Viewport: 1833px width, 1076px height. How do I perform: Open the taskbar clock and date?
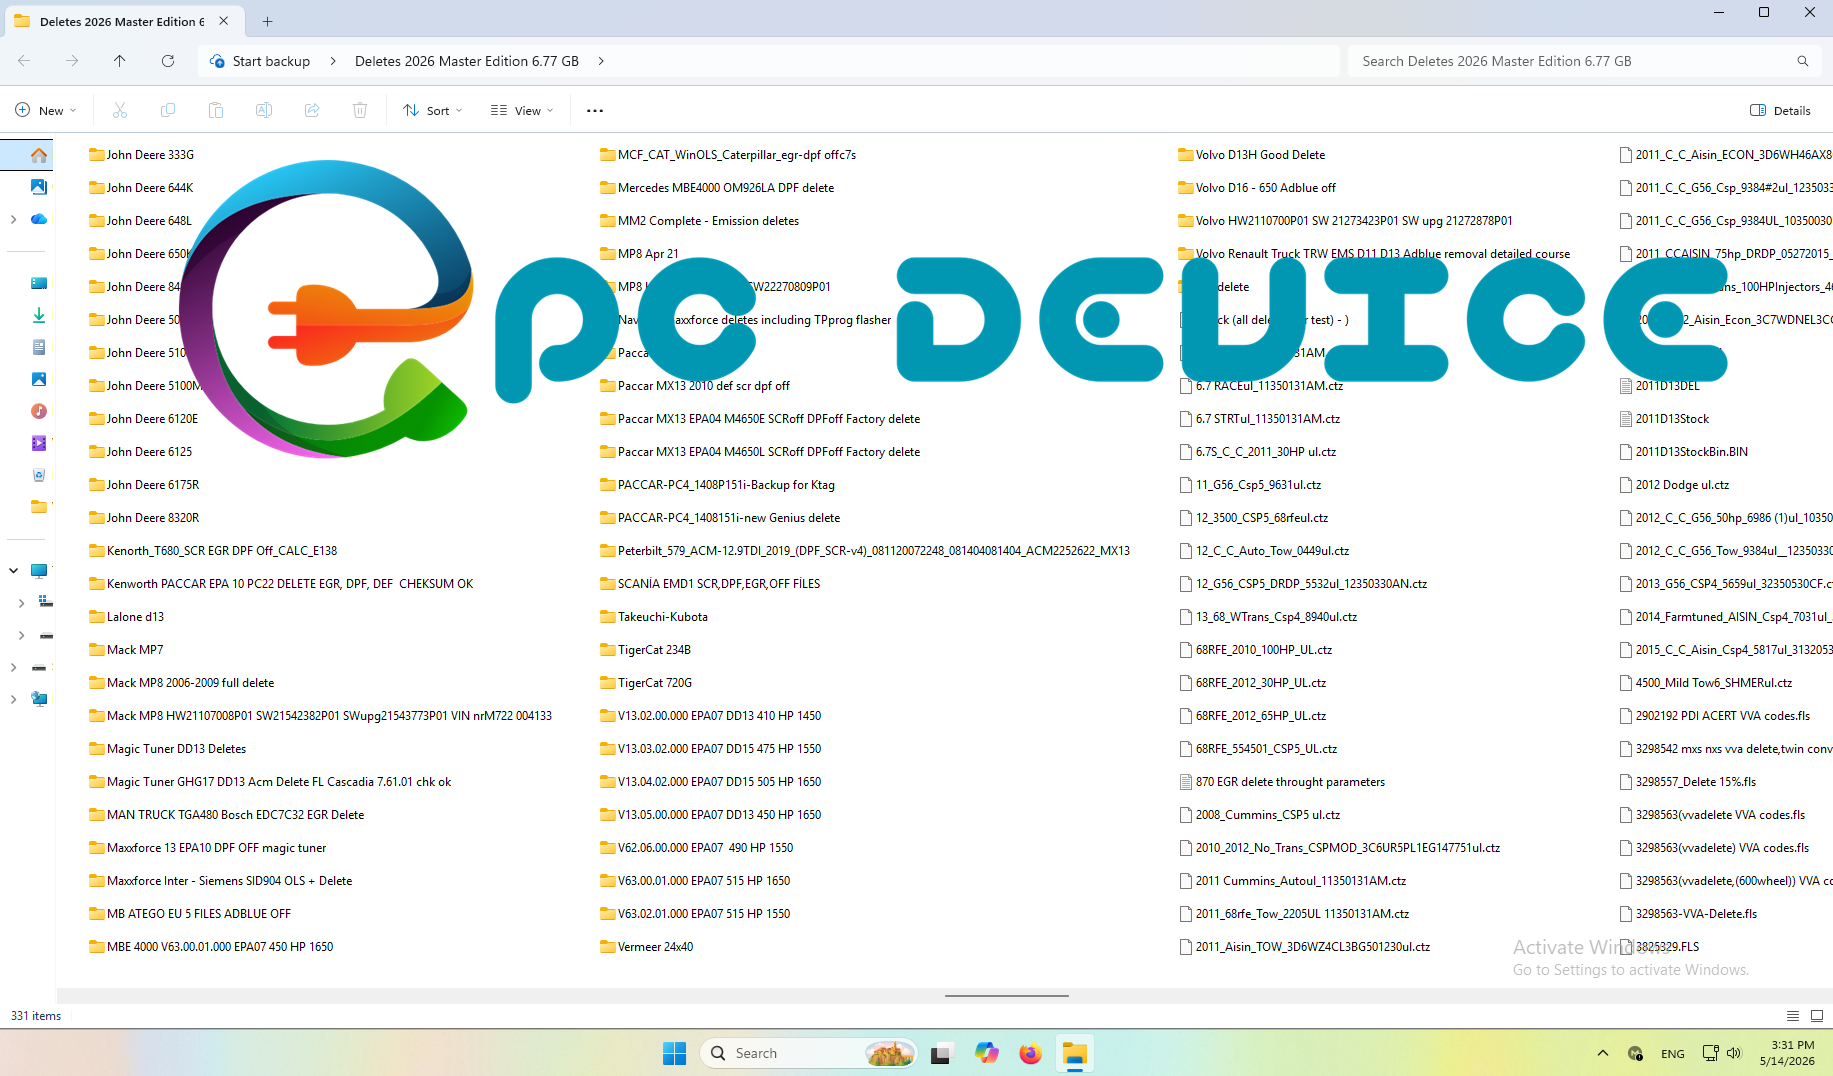point(1787,1053)
